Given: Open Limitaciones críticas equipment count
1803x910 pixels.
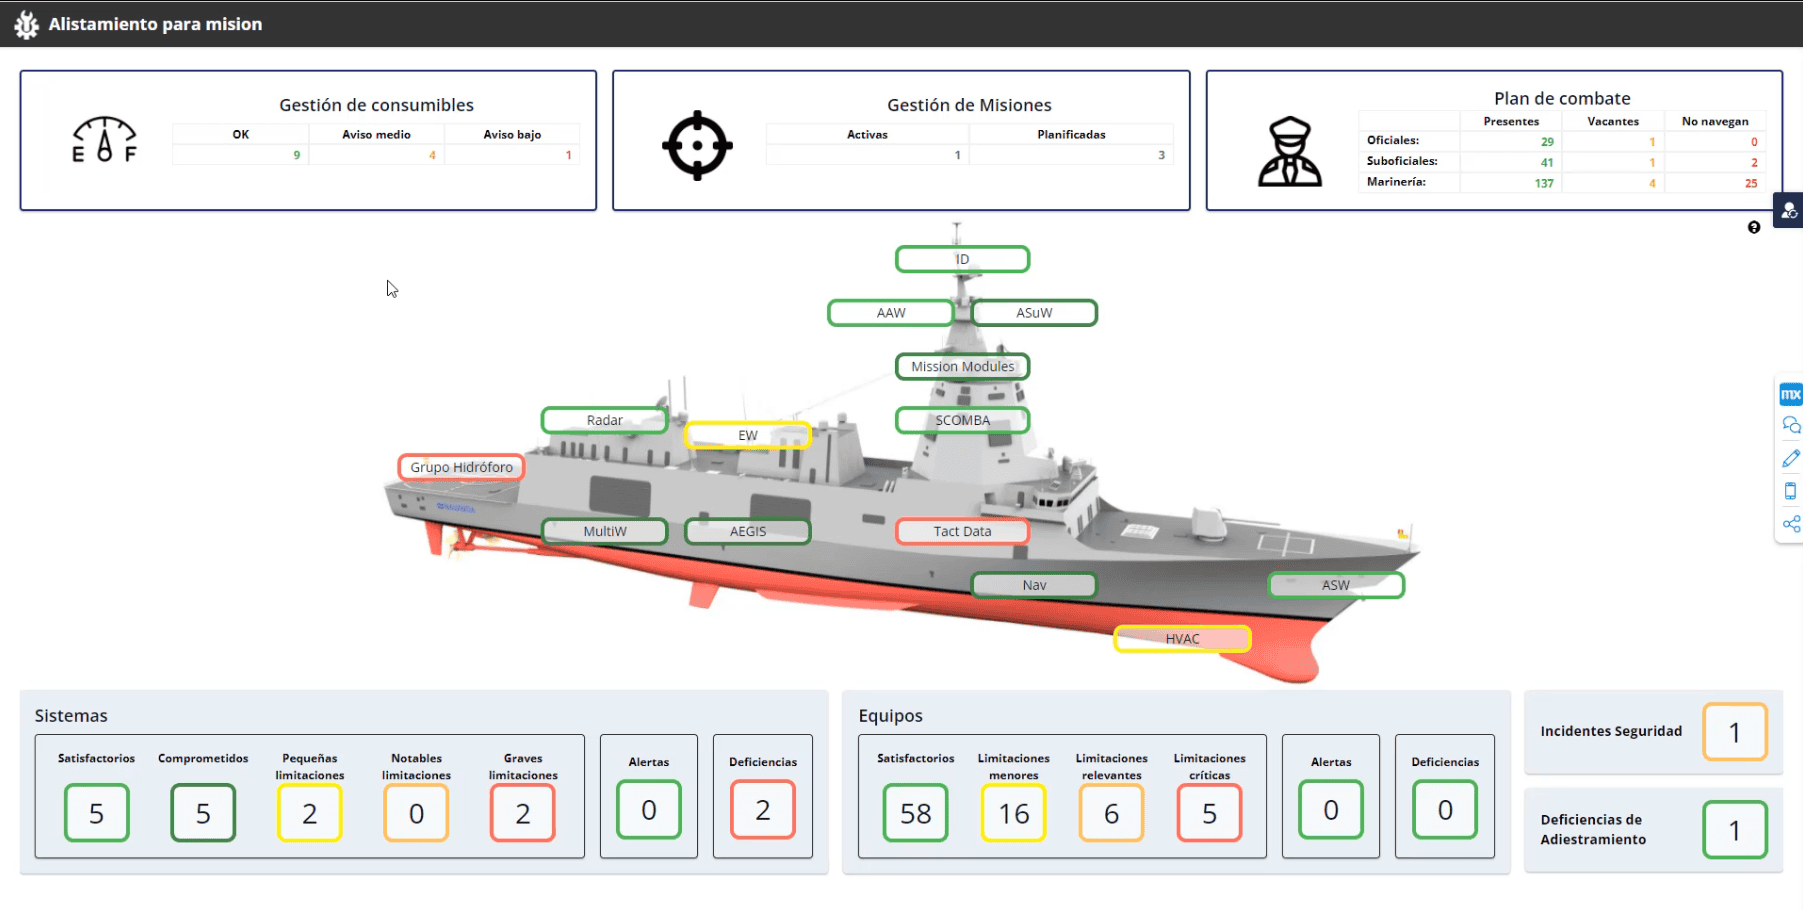Looking at the screenshot, I should pyautogui.click(x=1209, y=813).
